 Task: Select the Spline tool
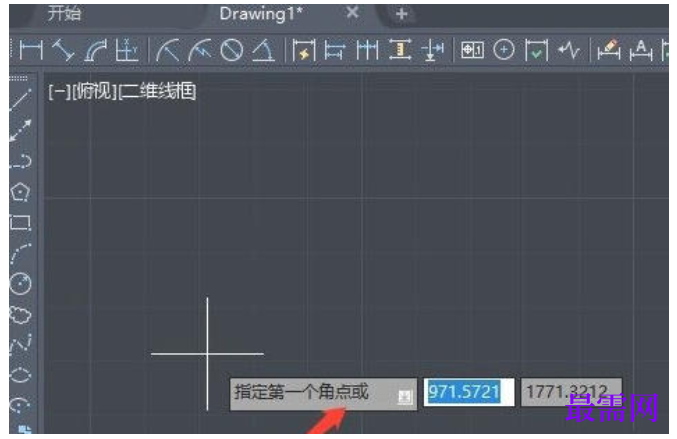click(x=20, y=344)
